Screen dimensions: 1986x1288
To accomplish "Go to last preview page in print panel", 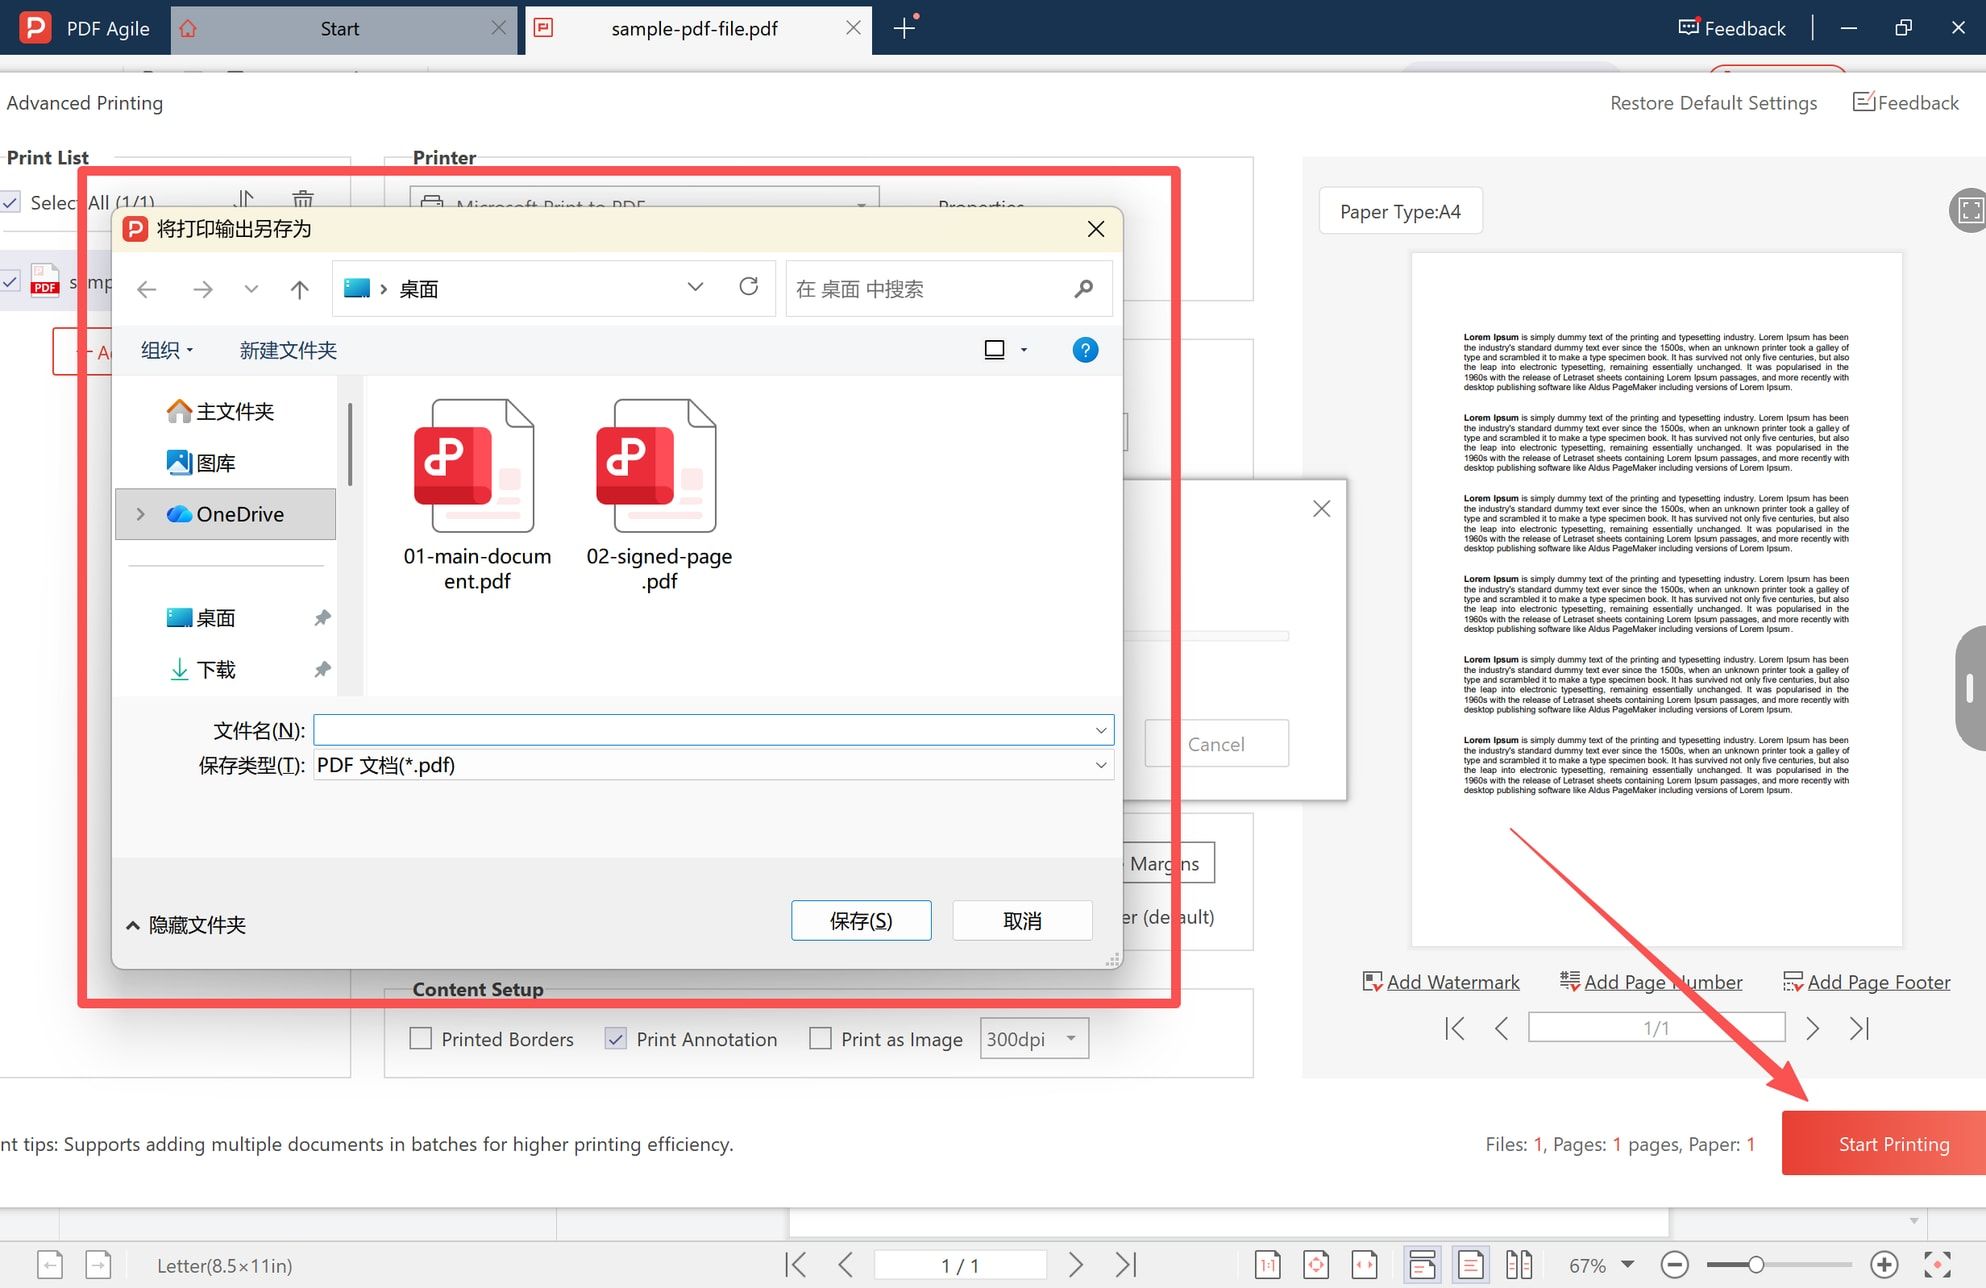I will pos(1859,1028).
